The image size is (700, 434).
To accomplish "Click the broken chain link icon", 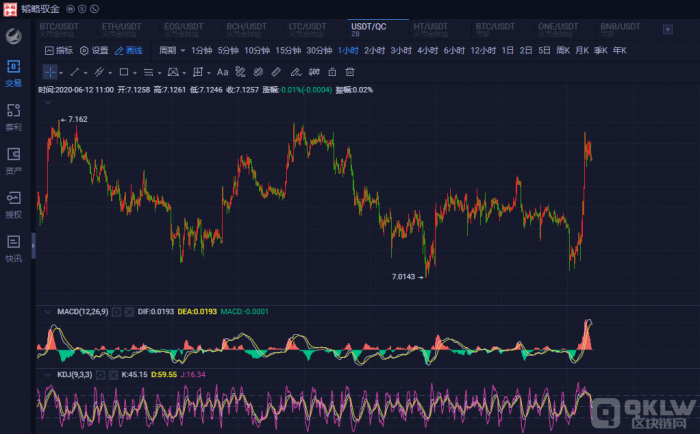I will [x=240, y=72].
